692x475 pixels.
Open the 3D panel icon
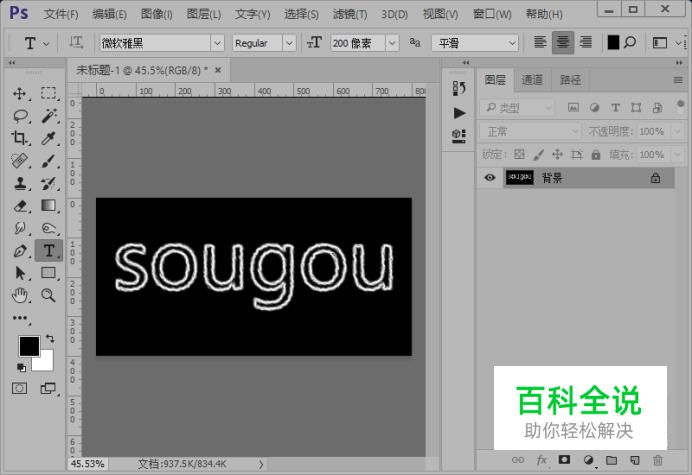[x=459, y=136]
